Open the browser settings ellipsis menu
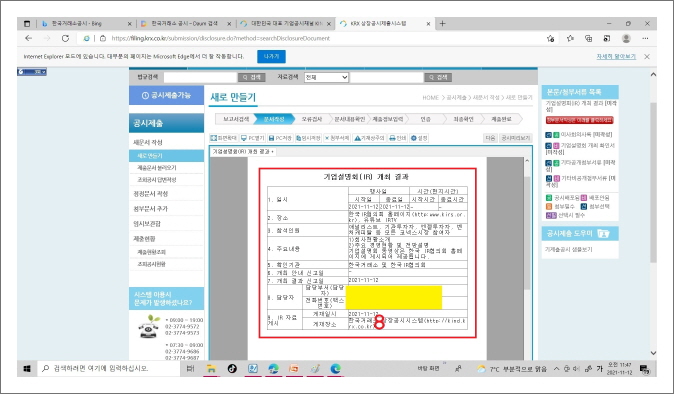 click(645, 38)
